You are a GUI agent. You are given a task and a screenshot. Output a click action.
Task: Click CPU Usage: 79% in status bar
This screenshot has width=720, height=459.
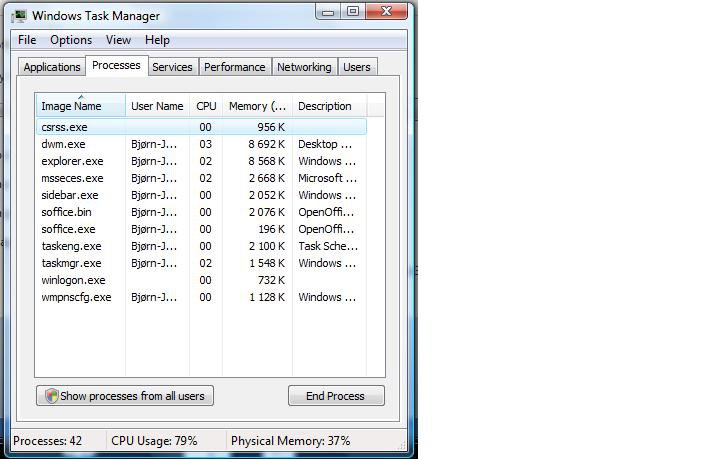(154, 441)
